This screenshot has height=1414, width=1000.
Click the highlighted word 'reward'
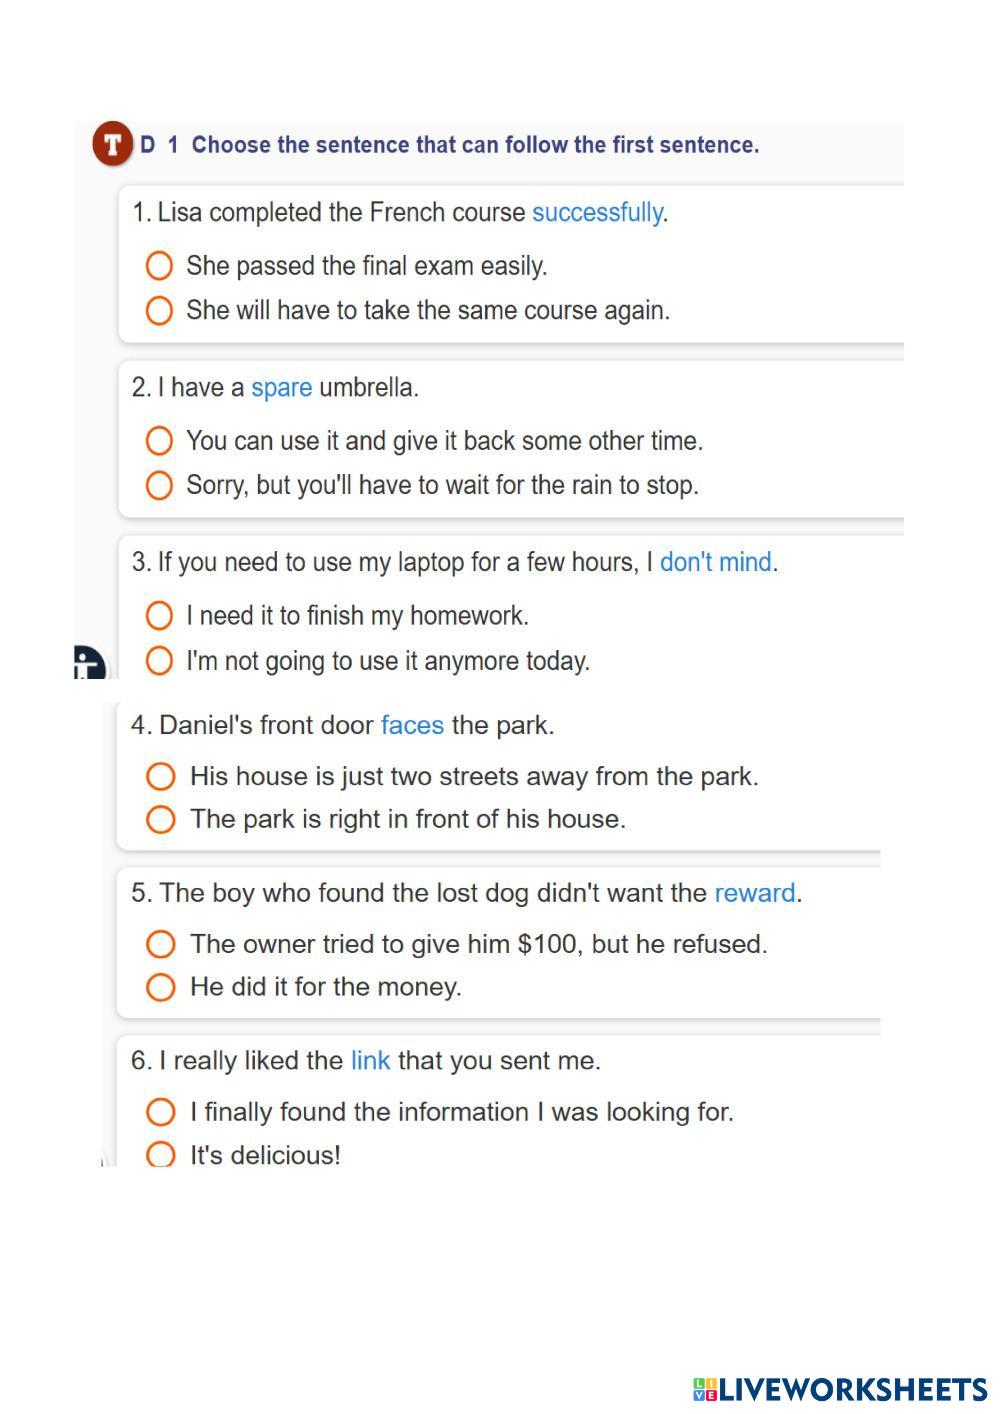(x=755, y=893)
